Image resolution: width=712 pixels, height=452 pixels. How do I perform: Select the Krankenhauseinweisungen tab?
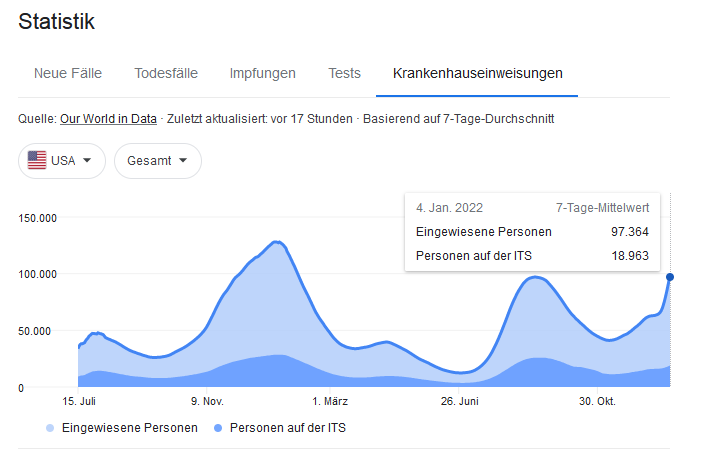pyautogui.click(x=477, y=73)
